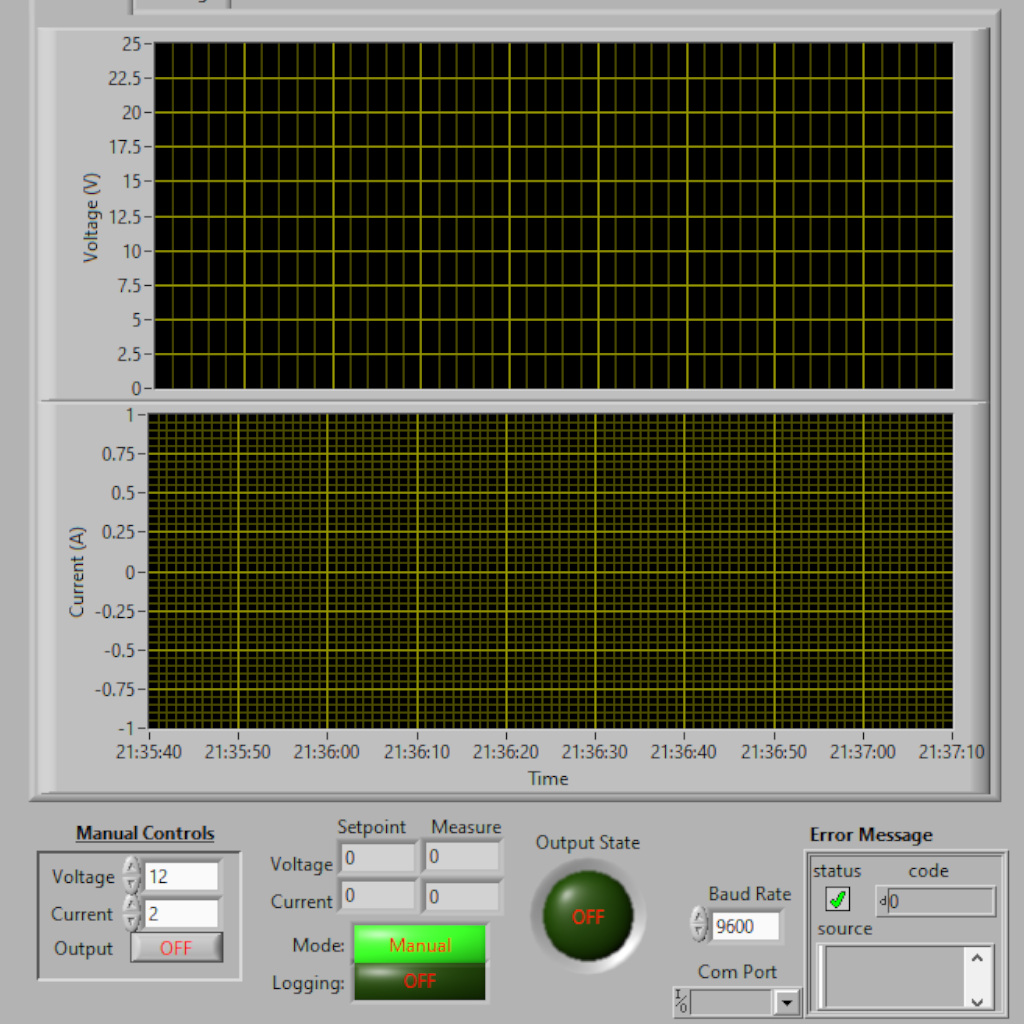1024x1024 pixels.
Task: Click the 21:35:40 time axis label
Action: (149, 752)
